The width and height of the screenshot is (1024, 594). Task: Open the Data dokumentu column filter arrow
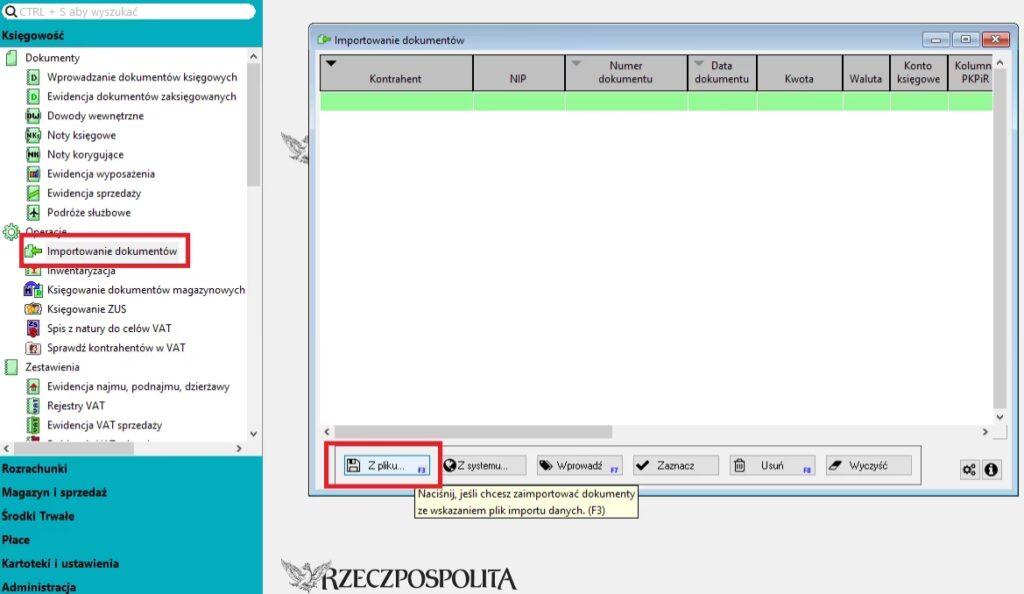click(x=699, y=64)
